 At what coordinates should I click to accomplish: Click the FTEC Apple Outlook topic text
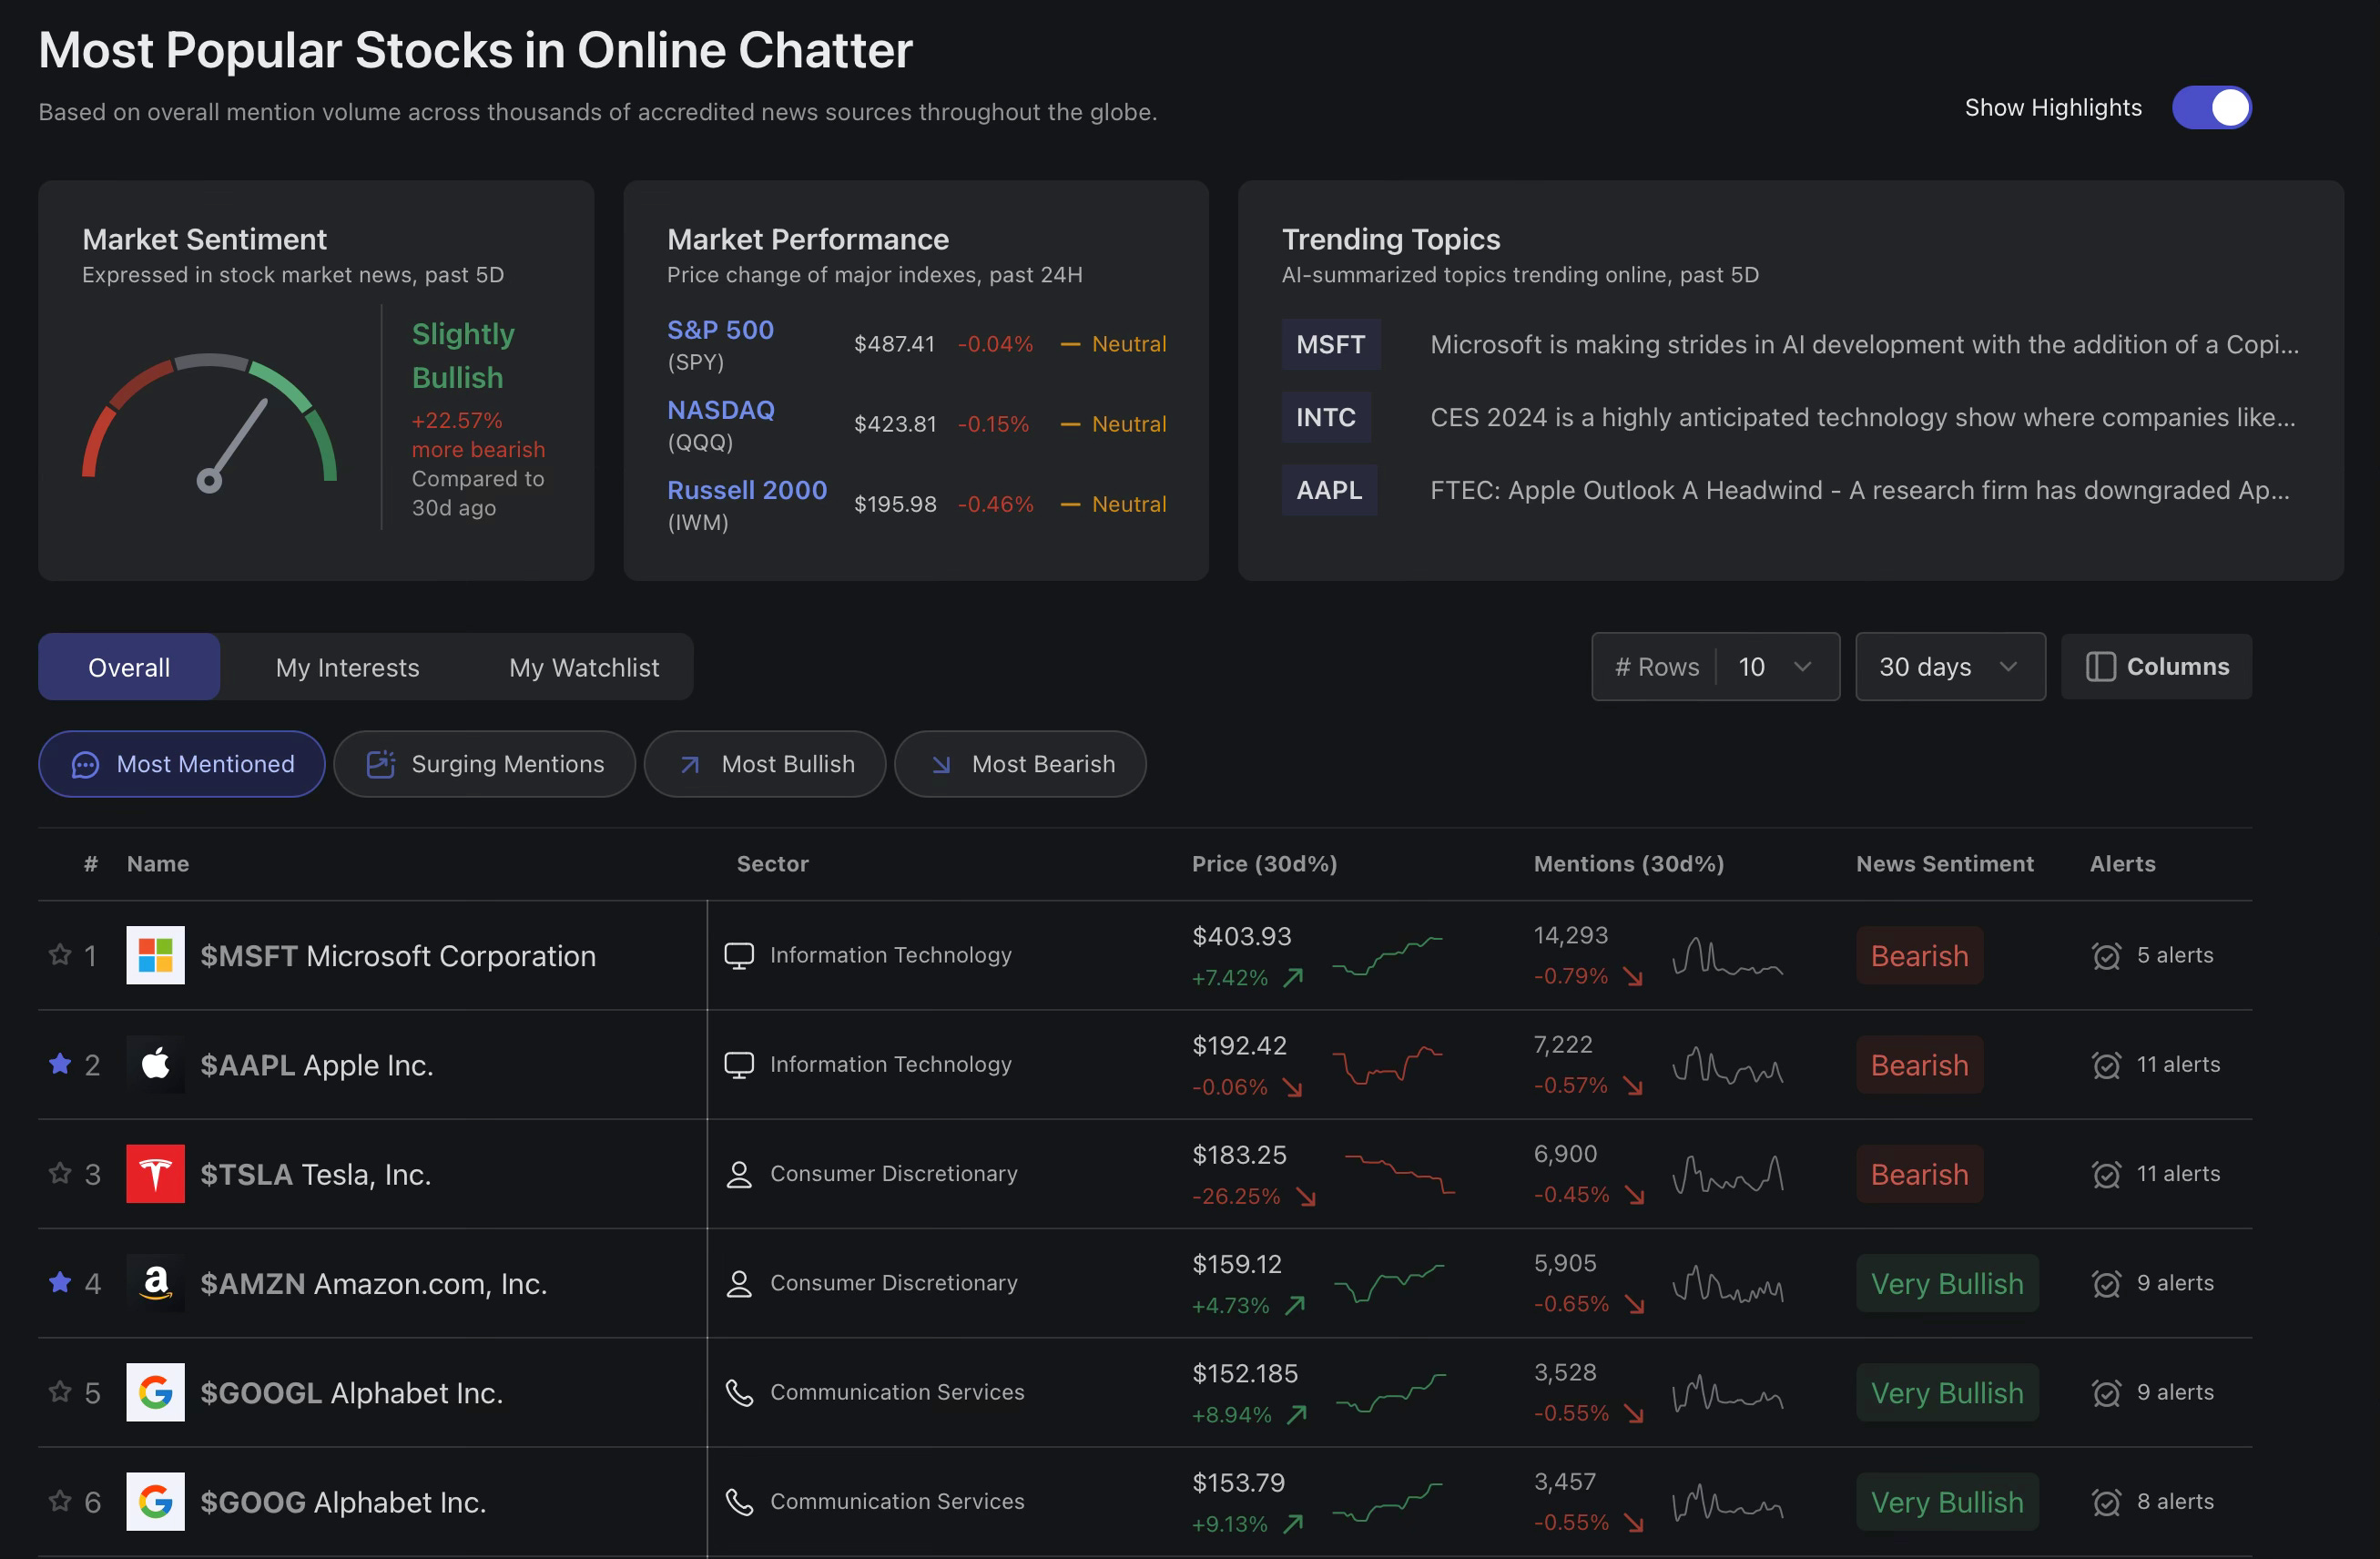coord(1859,491)
